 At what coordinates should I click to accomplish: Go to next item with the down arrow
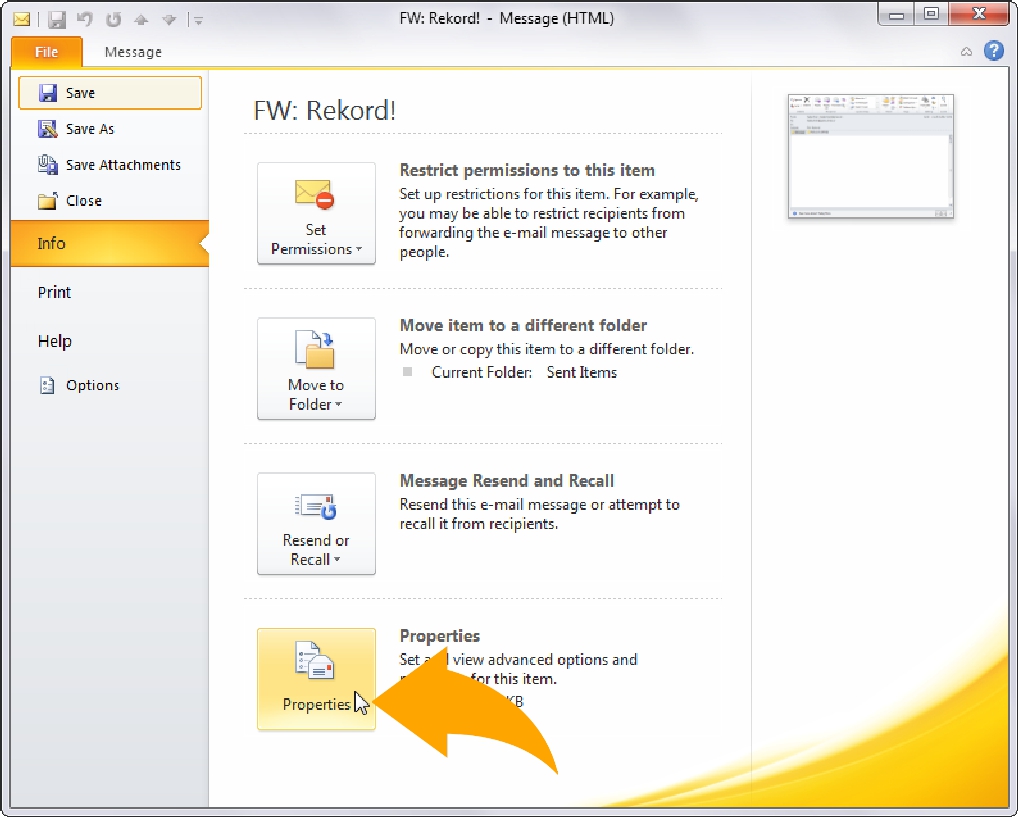click(169, 20)
